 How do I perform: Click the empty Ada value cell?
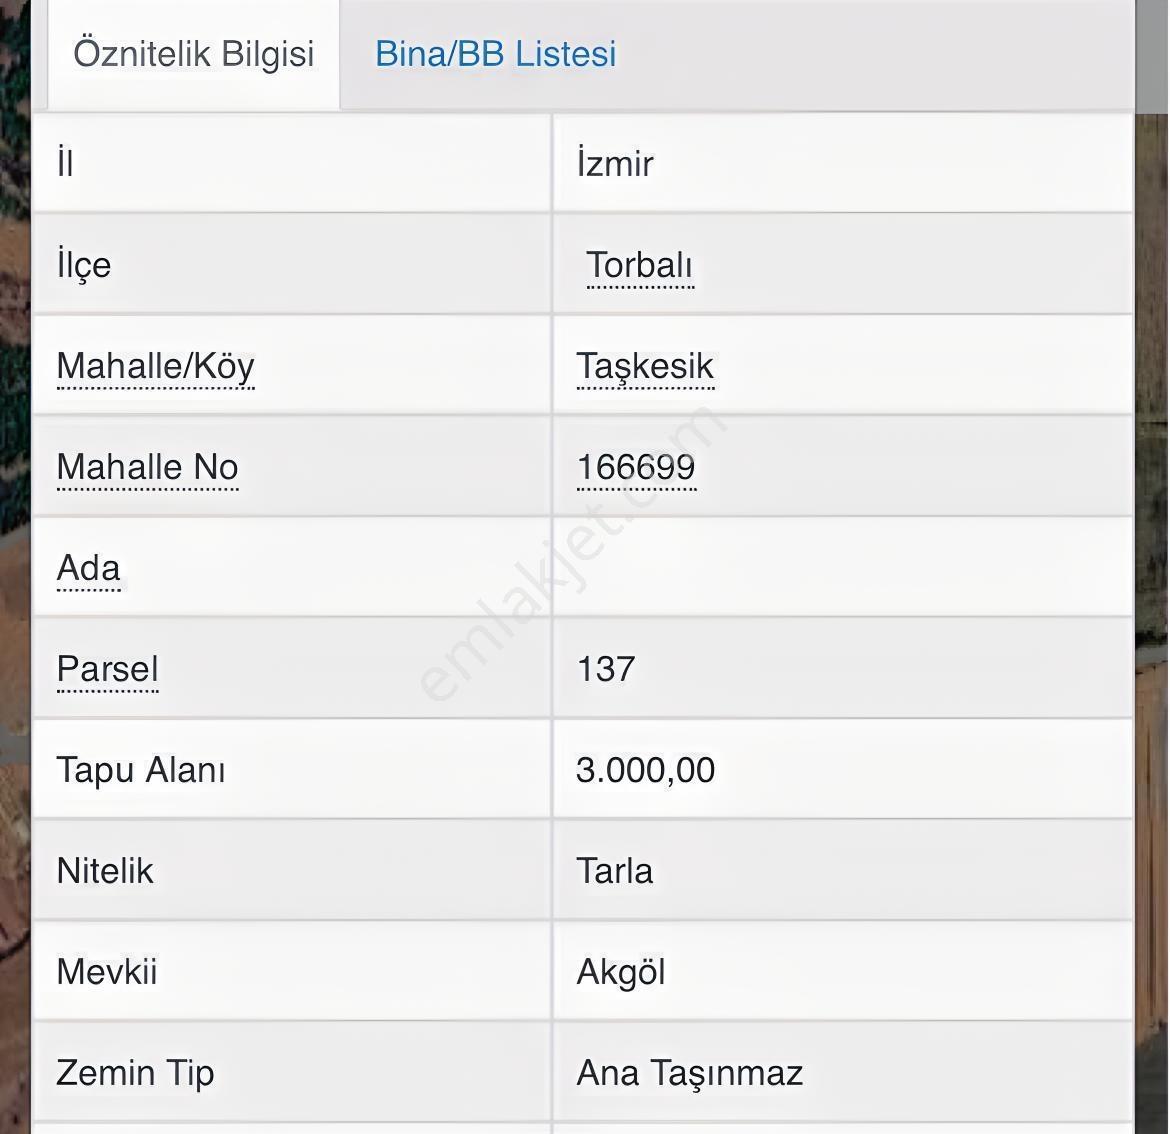(x=843, y=567)
